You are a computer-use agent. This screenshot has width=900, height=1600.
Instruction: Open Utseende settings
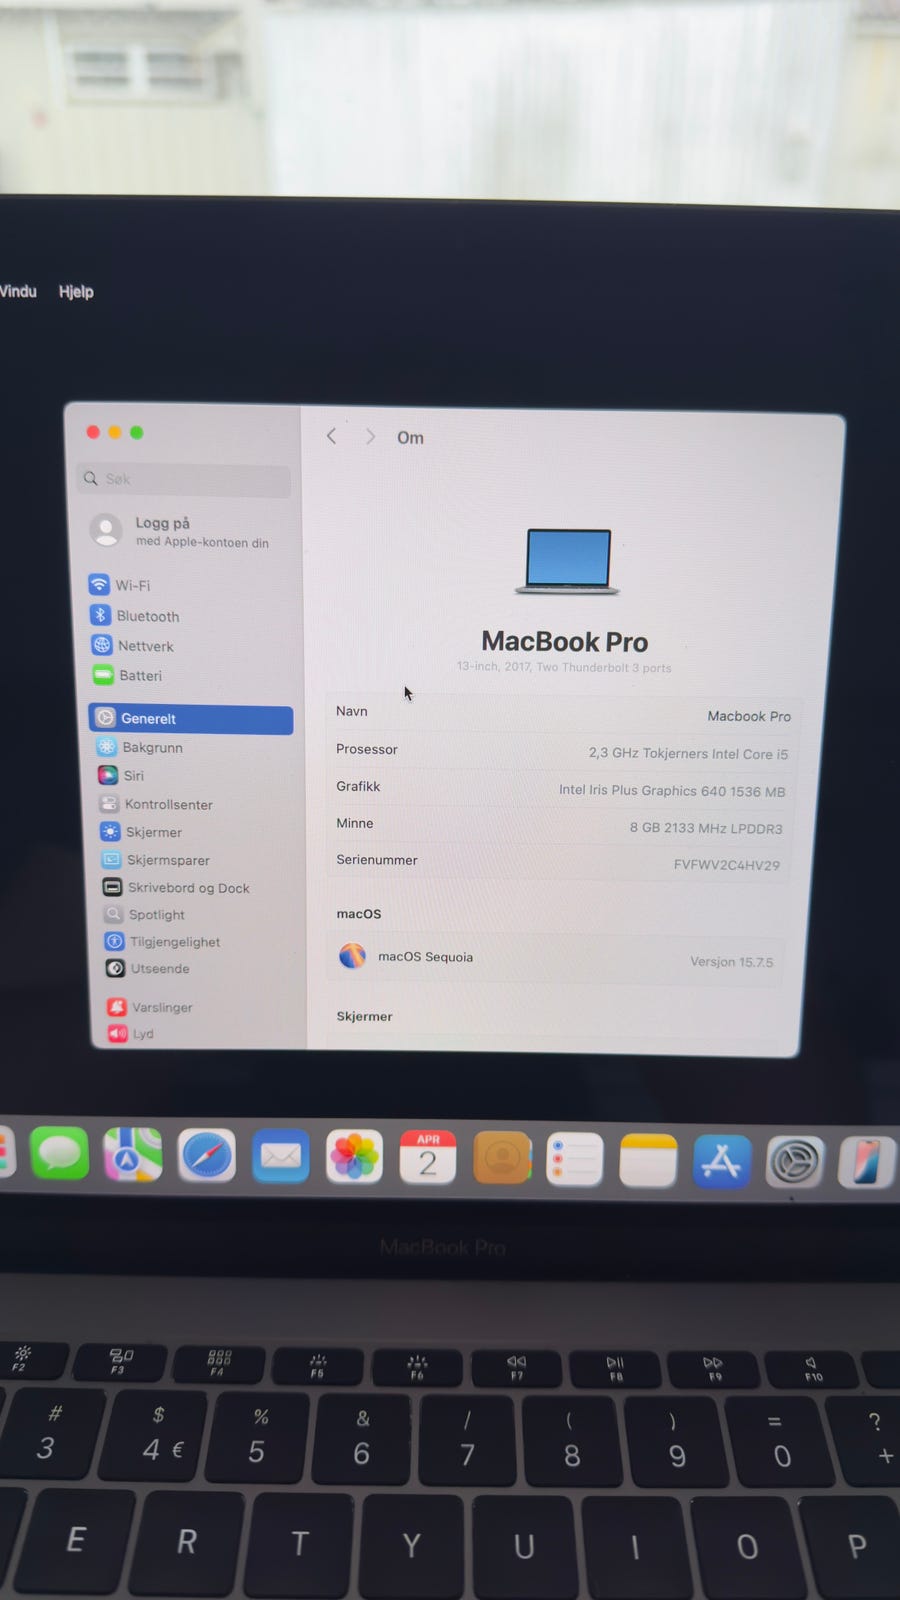(x=148, y=969)
